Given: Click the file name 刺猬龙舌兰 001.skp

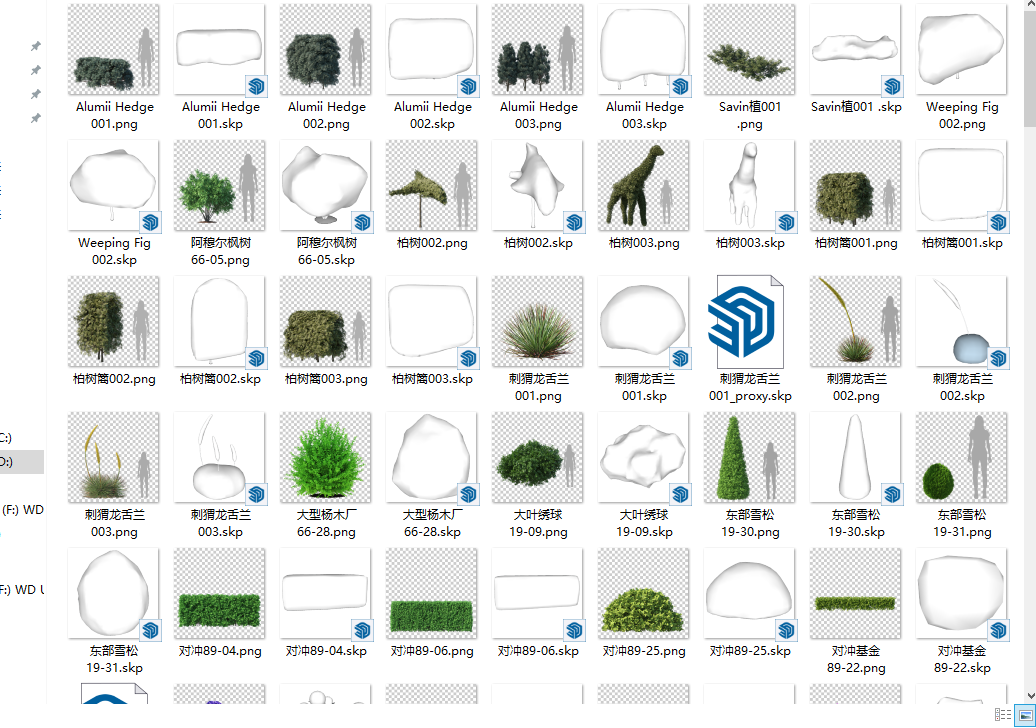Looking at the screenshot, I should click(x=644, y=387).
